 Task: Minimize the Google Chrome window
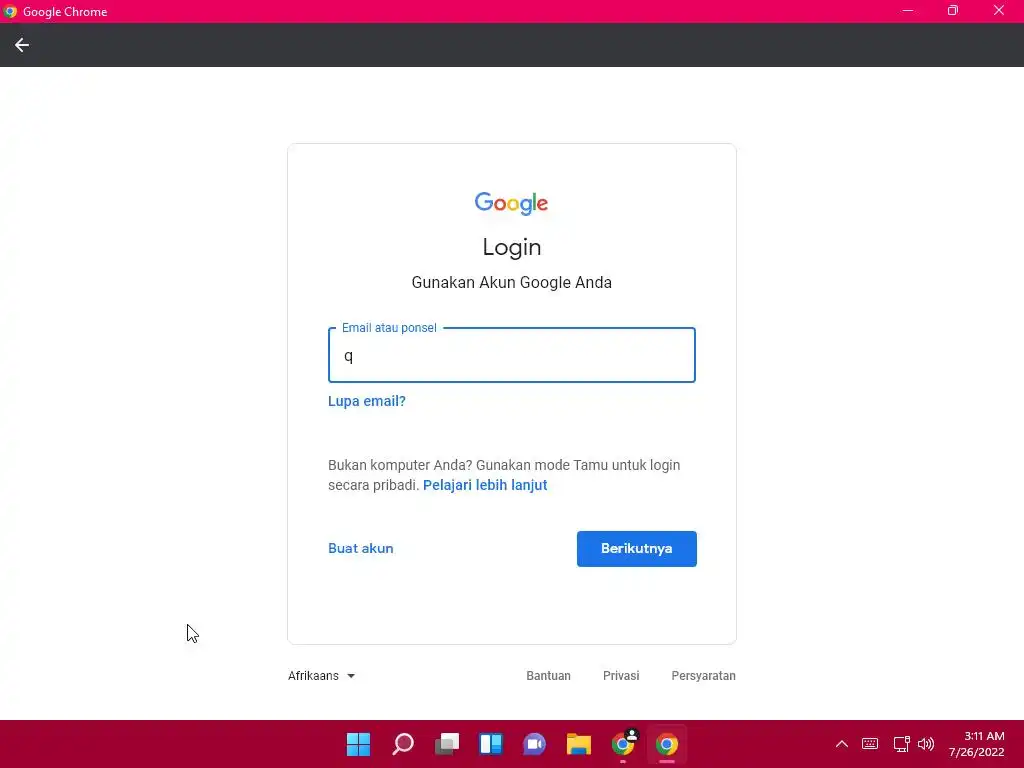pos(908,11)
